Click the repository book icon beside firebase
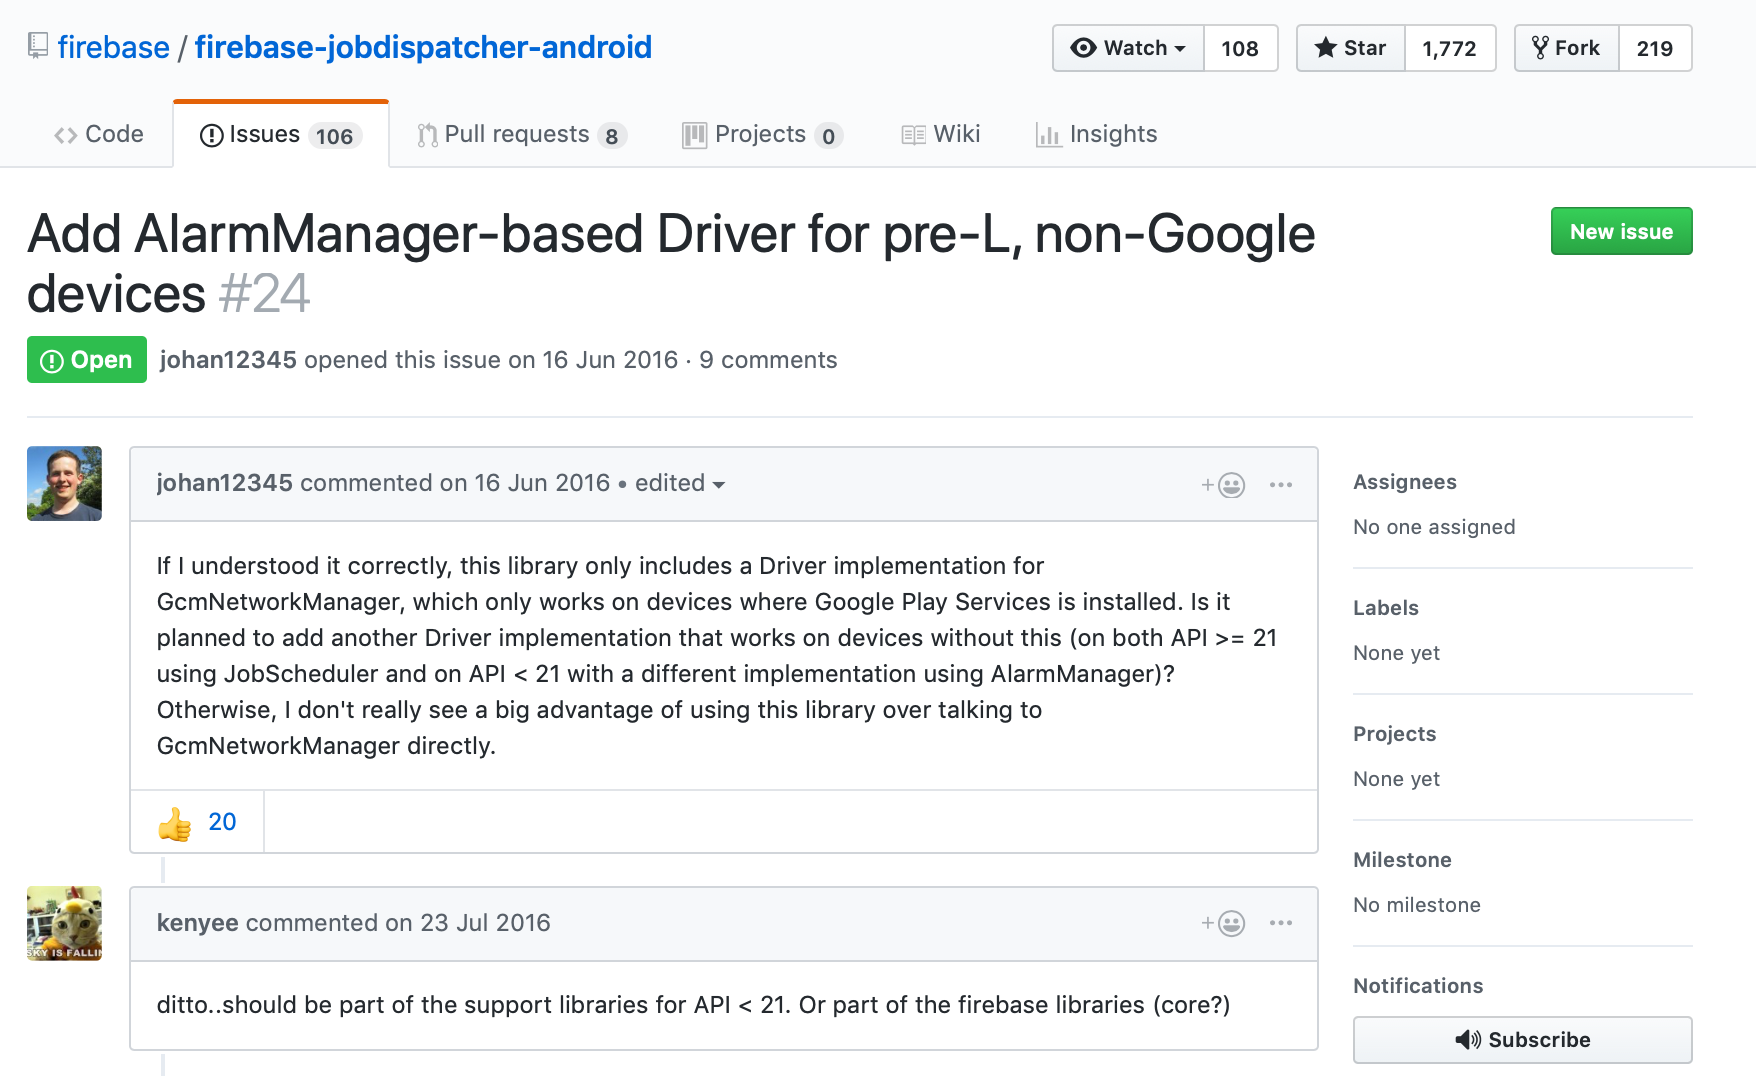This screenshot has width=1756, height=1076. coord(38,46)
